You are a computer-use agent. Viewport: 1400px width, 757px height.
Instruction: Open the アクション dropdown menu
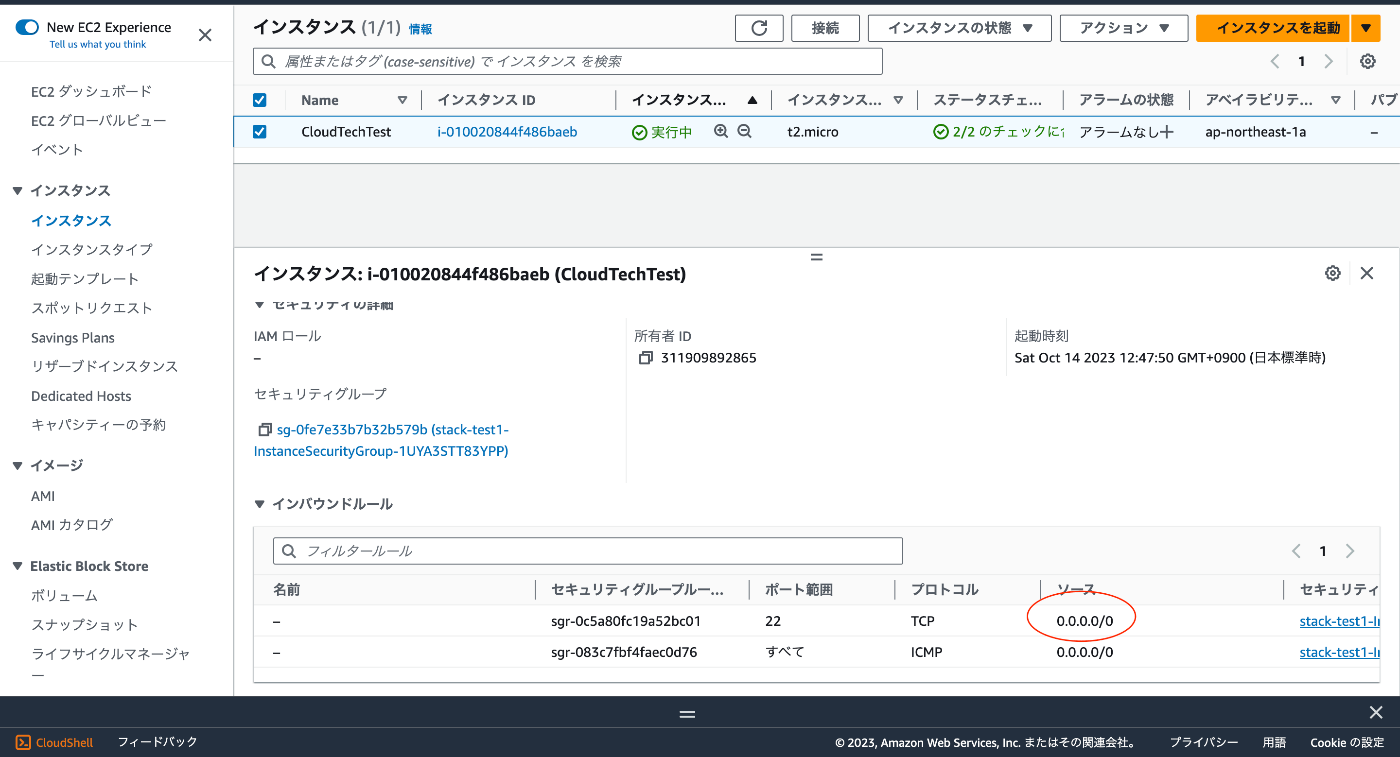pos(1124,28)
